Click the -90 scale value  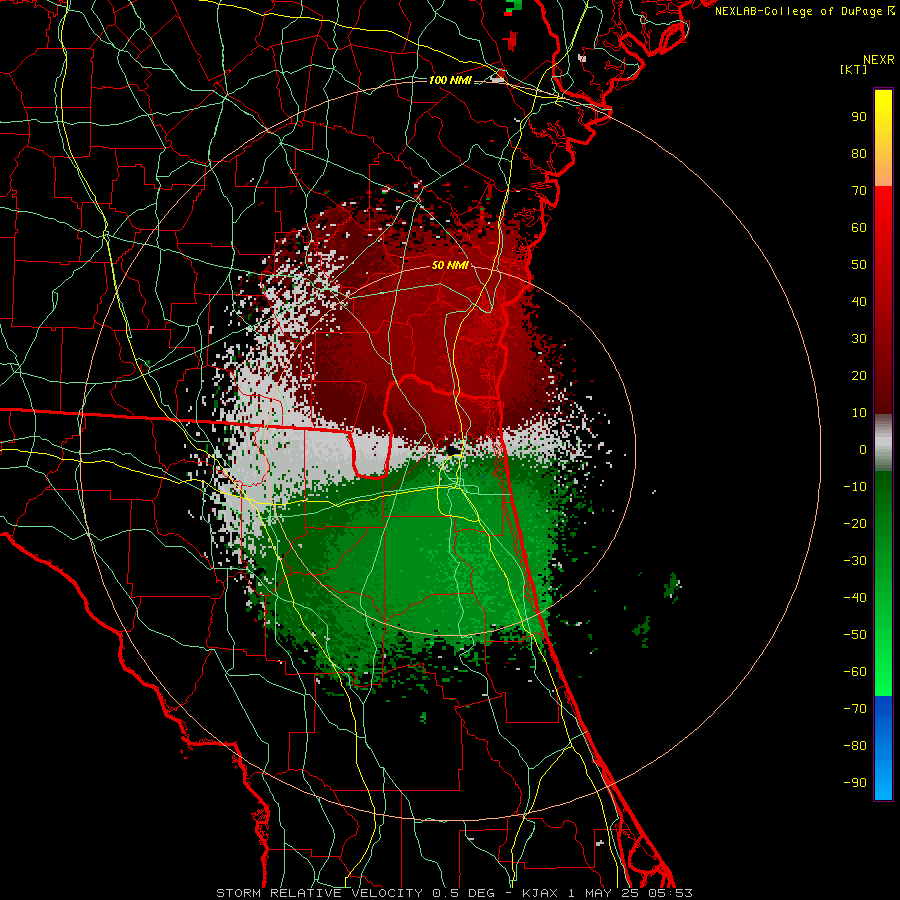point(855,783)
